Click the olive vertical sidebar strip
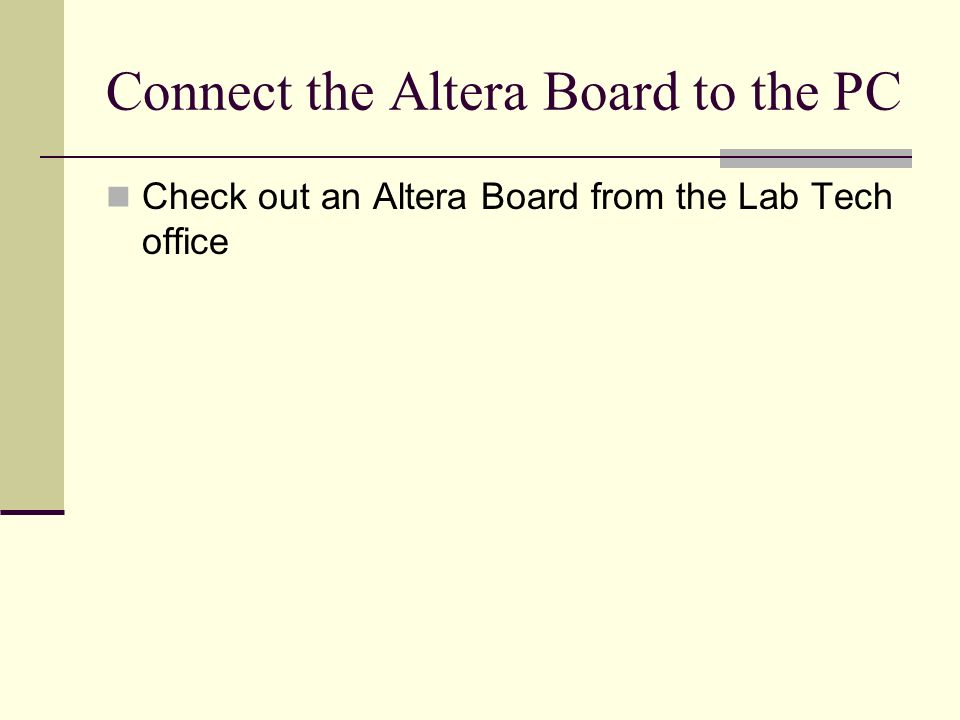The image size is (960, 720). pyautogui.click(x=32, y=255)
